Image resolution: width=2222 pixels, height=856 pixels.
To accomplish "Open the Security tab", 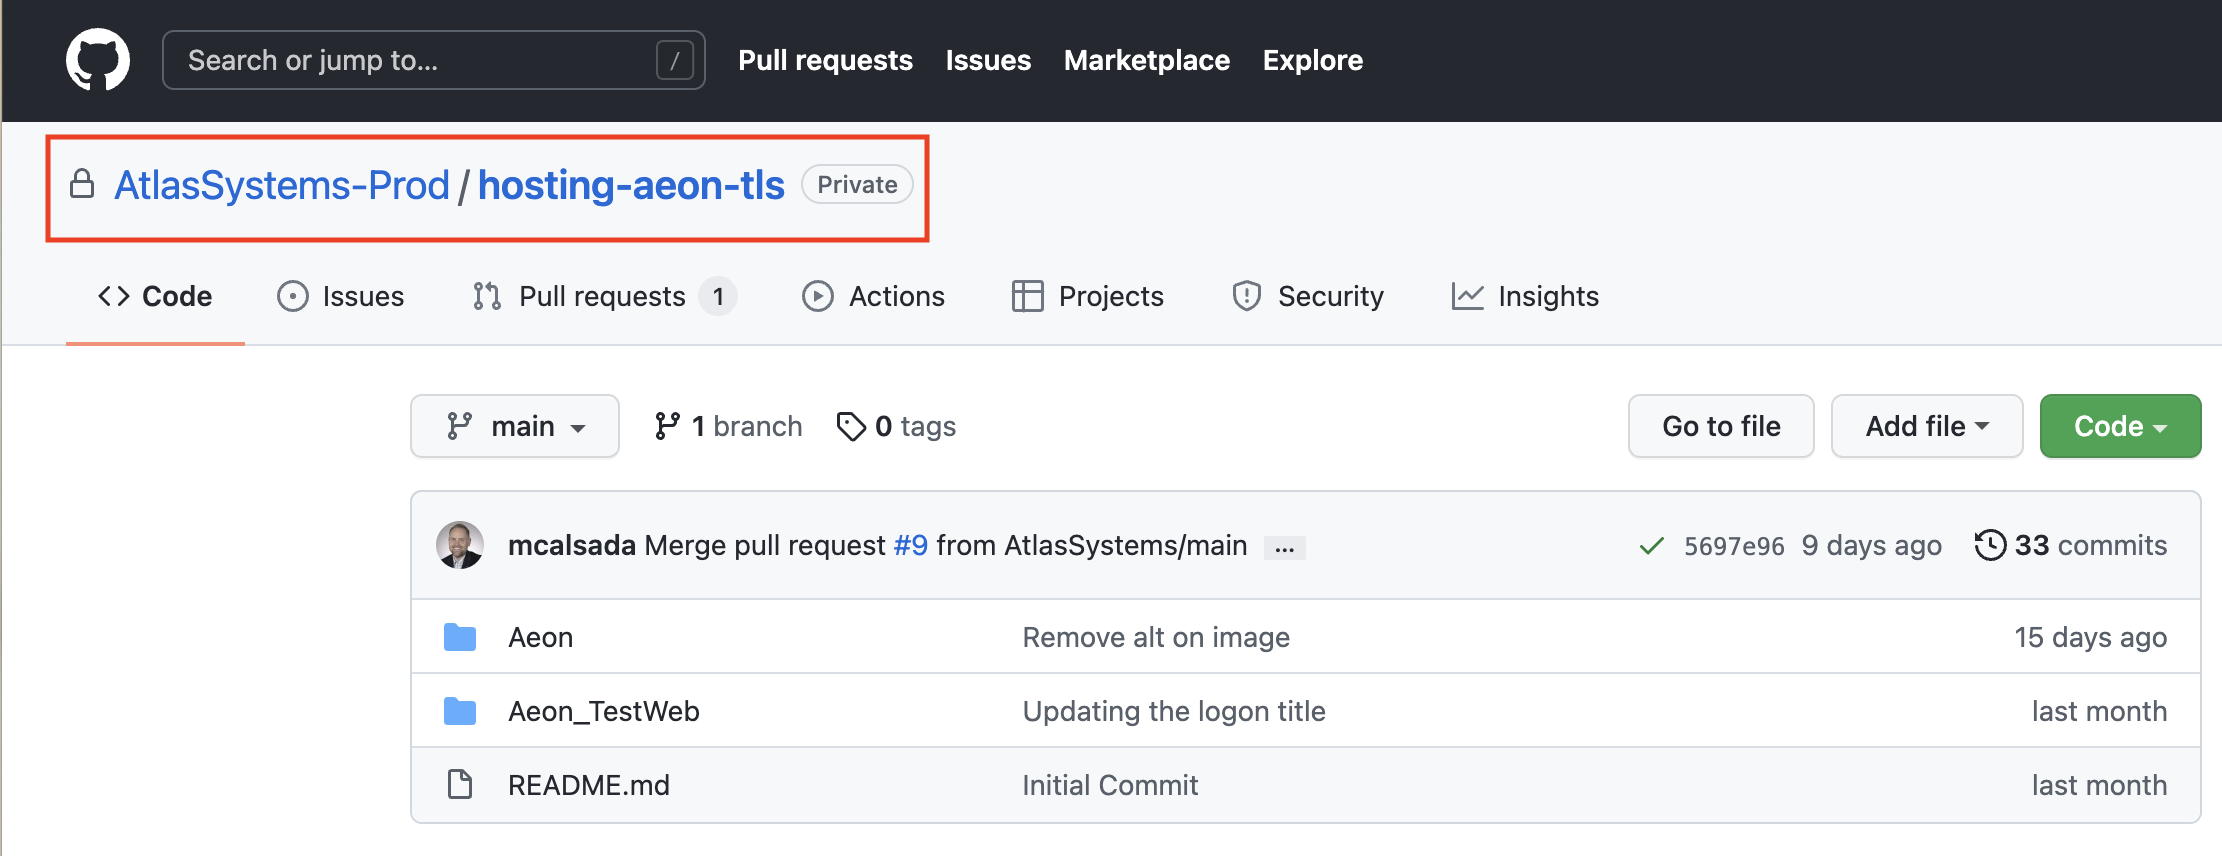I will pos(1308,297).
